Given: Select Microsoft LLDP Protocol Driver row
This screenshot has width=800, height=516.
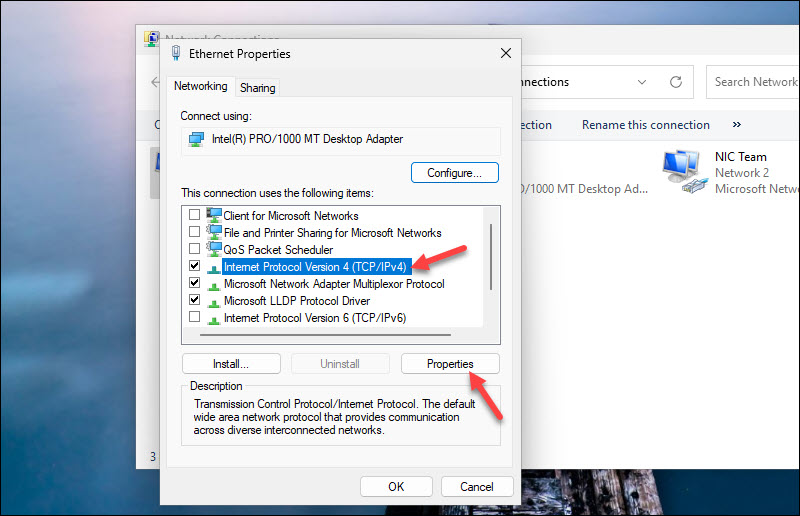Looking at the screenshot, I should (x=297, y=301).
